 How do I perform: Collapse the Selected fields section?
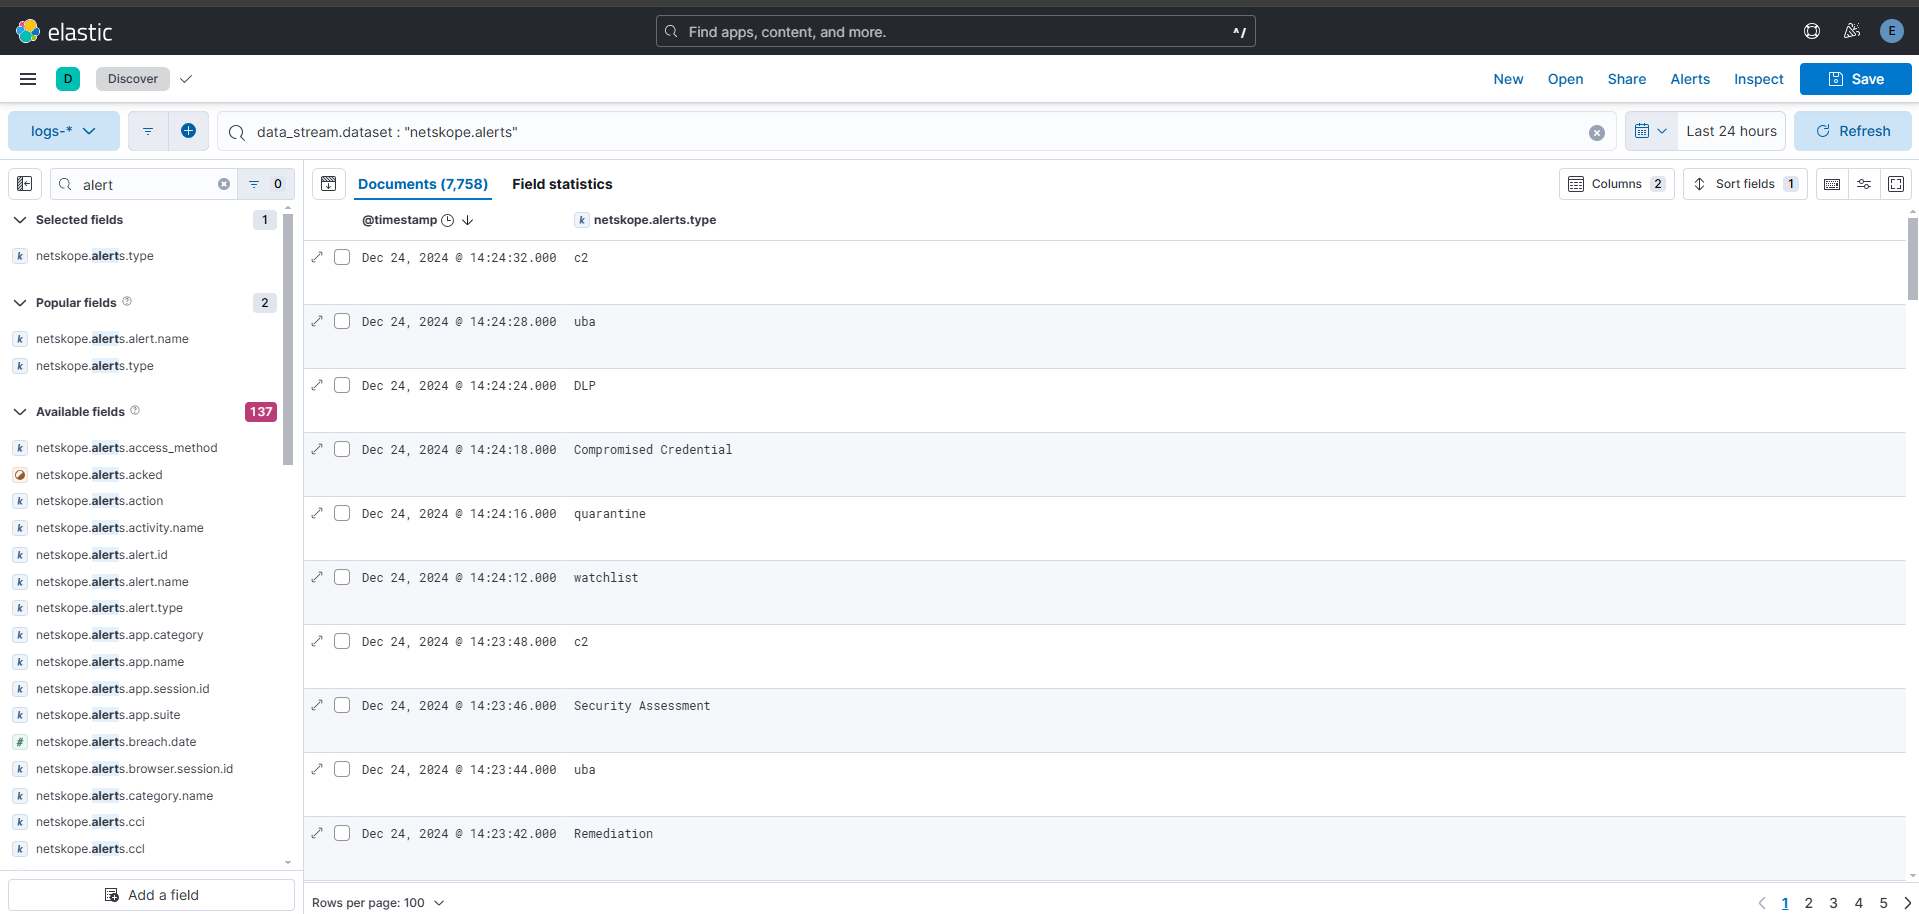click(20, 220)
